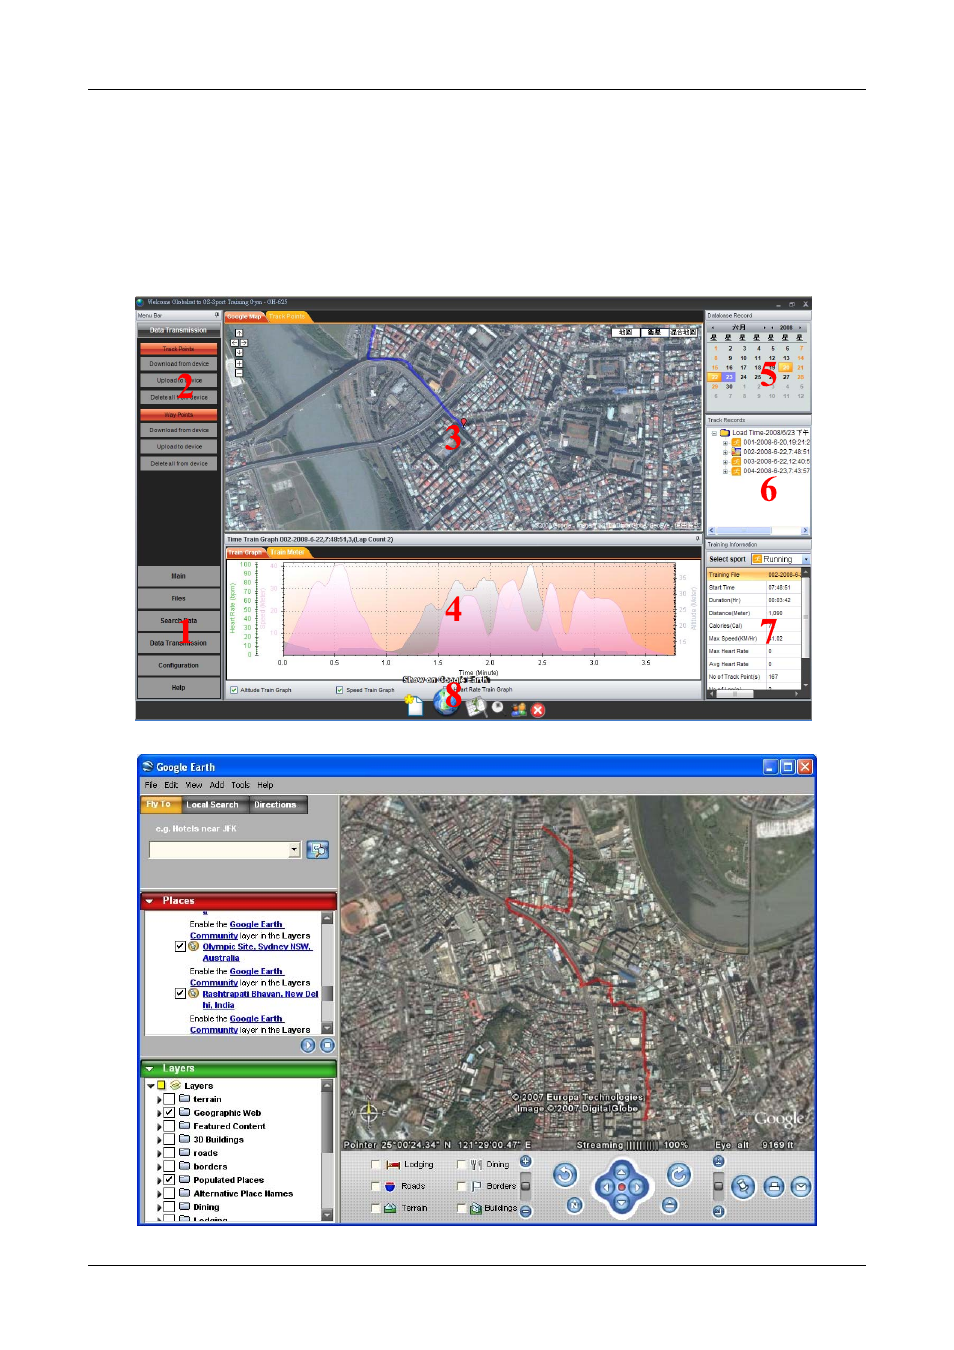Click the Google Earth print icon

[x=774, y=1187]
